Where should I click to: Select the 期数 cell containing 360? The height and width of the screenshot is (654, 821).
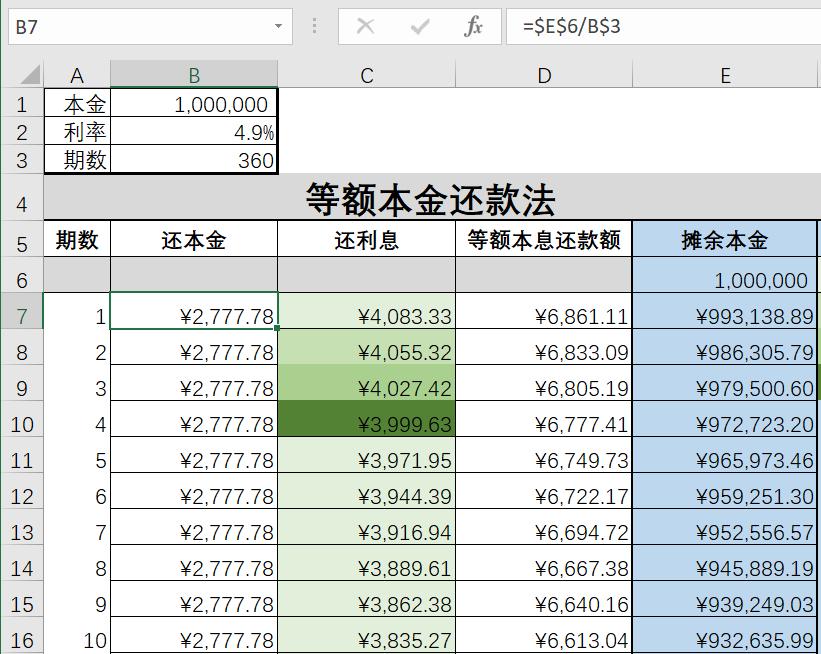pos(195,161)
